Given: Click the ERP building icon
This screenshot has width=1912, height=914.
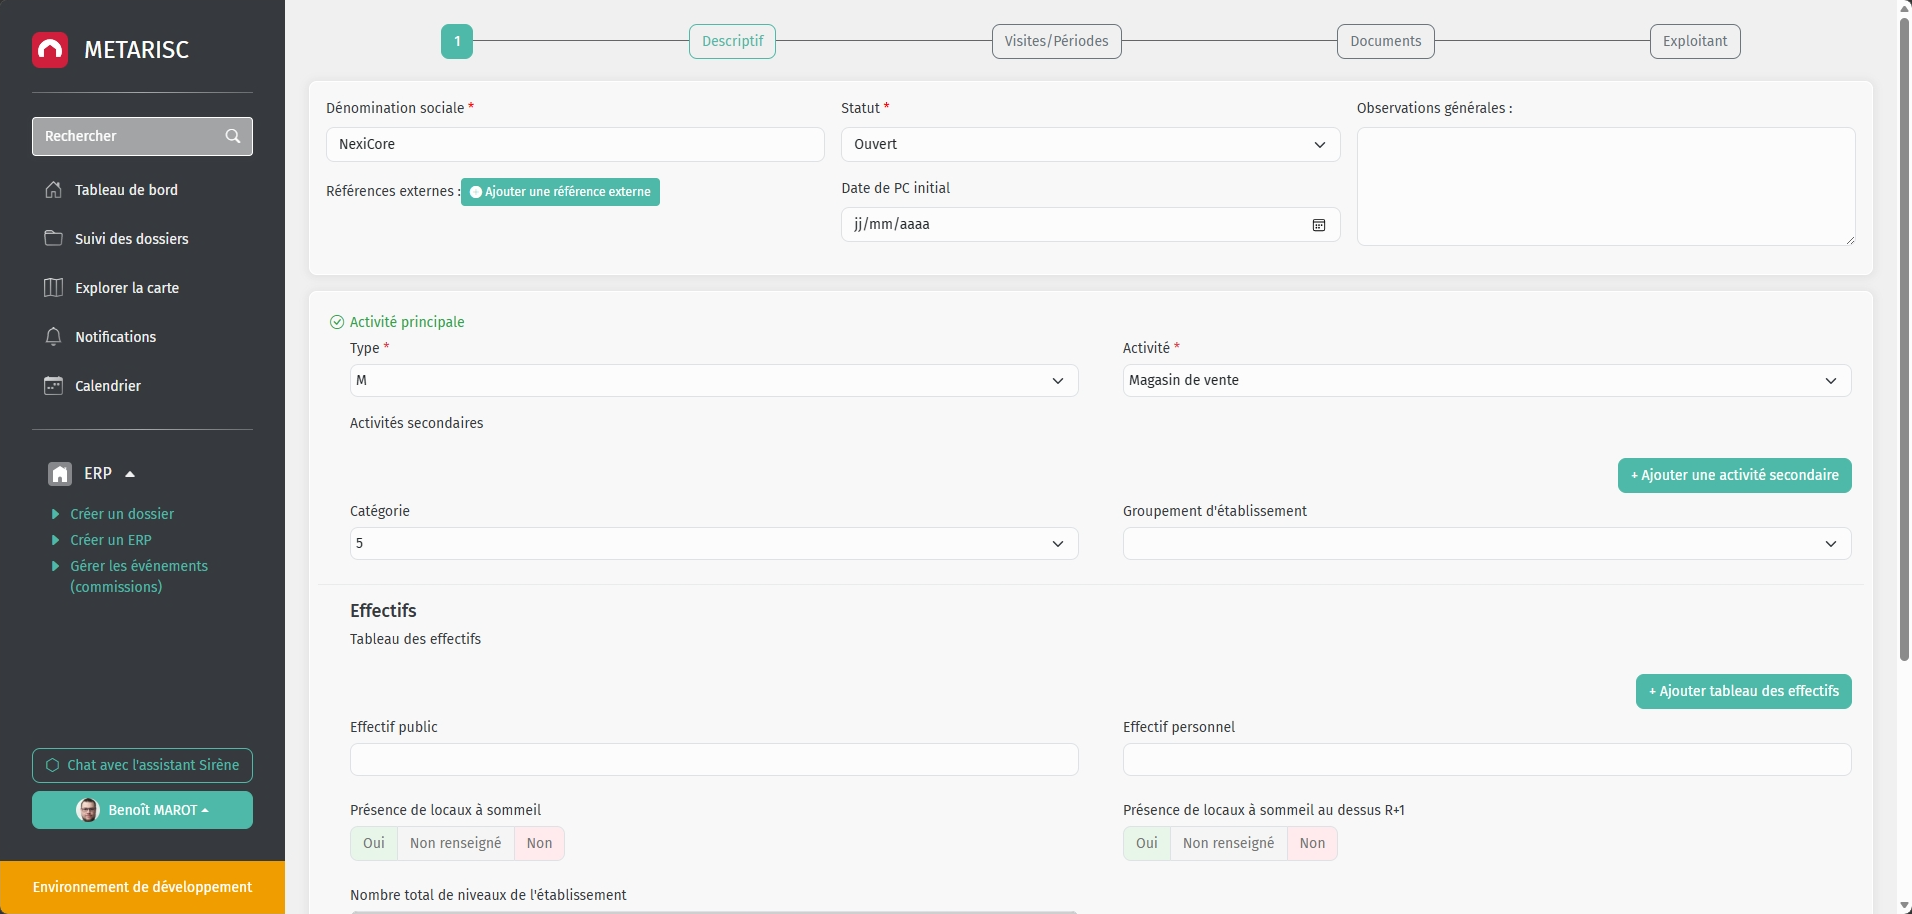Looking at the screenshot, I should click(60, 474).
